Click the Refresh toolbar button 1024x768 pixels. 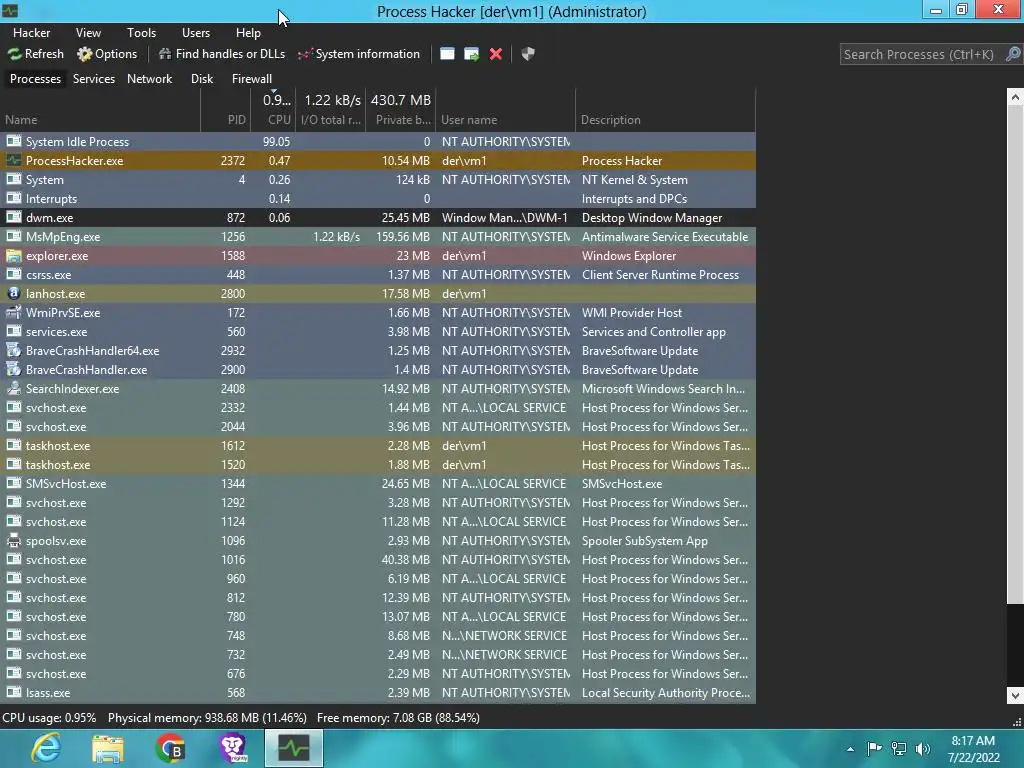click(36, 54)
